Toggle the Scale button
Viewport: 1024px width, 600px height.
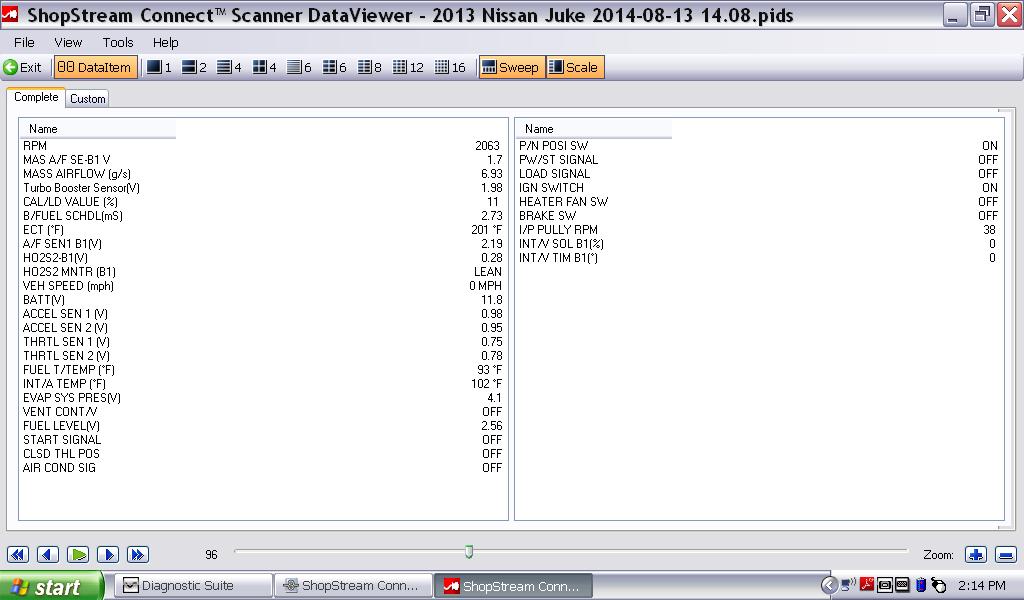575,67
